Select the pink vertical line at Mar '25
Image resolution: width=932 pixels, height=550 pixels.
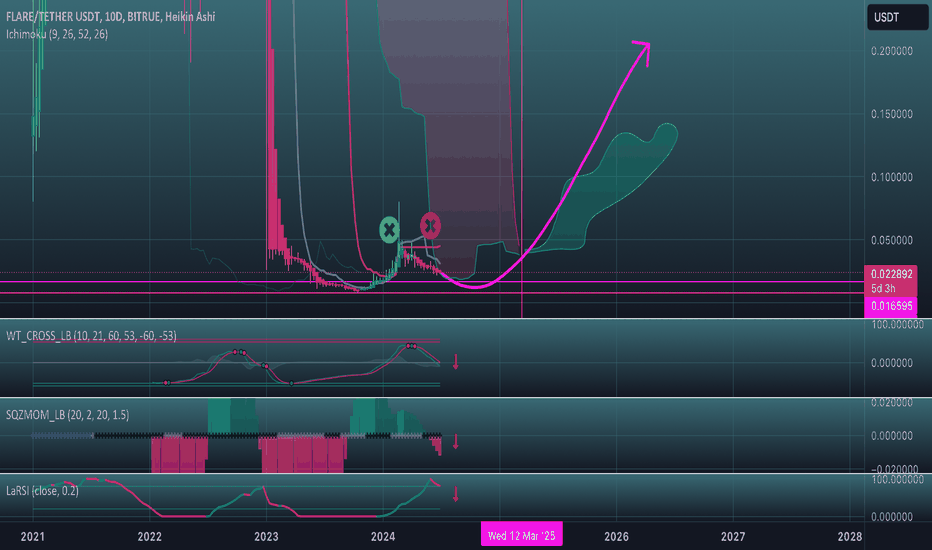click(522, 159)
